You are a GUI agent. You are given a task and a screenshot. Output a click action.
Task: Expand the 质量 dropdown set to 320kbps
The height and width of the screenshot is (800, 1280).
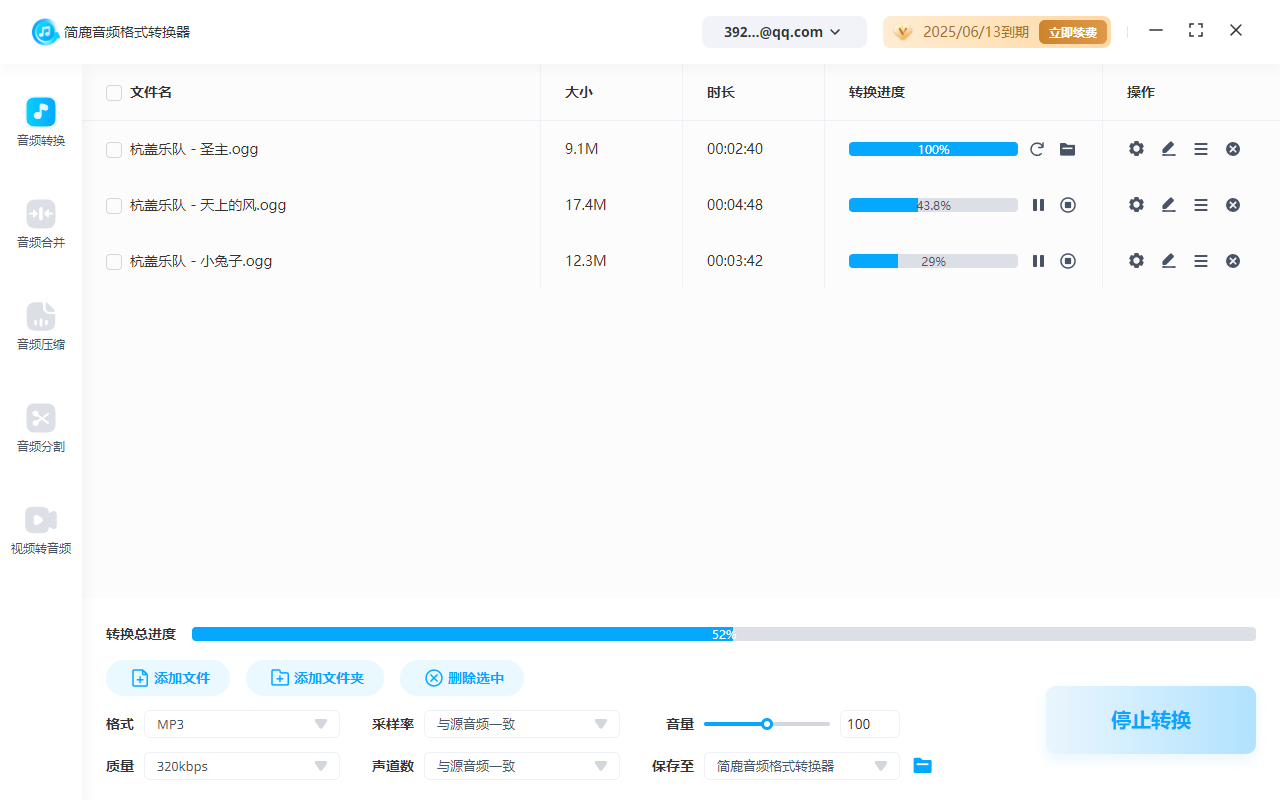pos(241,765)
